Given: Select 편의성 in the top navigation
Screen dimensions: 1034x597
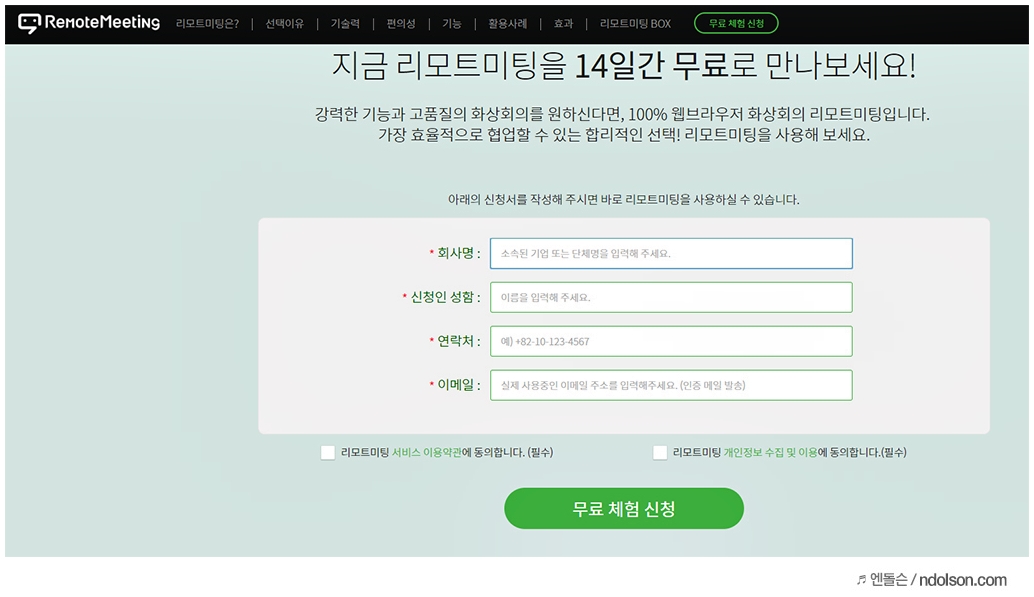Looking at the screenshot, I should 401,24.
